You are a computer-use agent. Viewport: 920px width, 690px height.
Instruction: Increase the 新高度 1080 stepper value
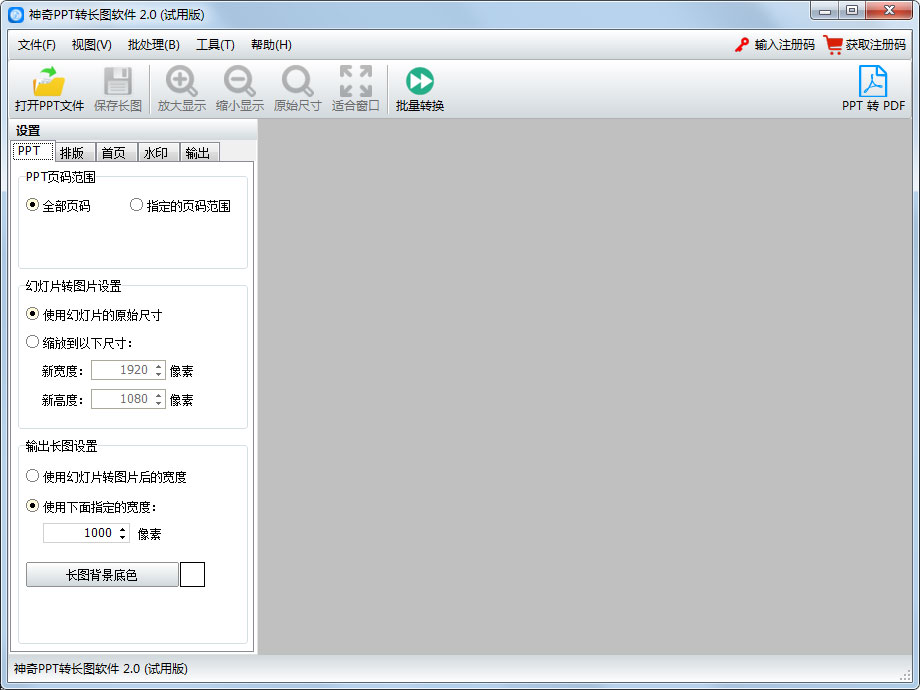pos(159,394)
